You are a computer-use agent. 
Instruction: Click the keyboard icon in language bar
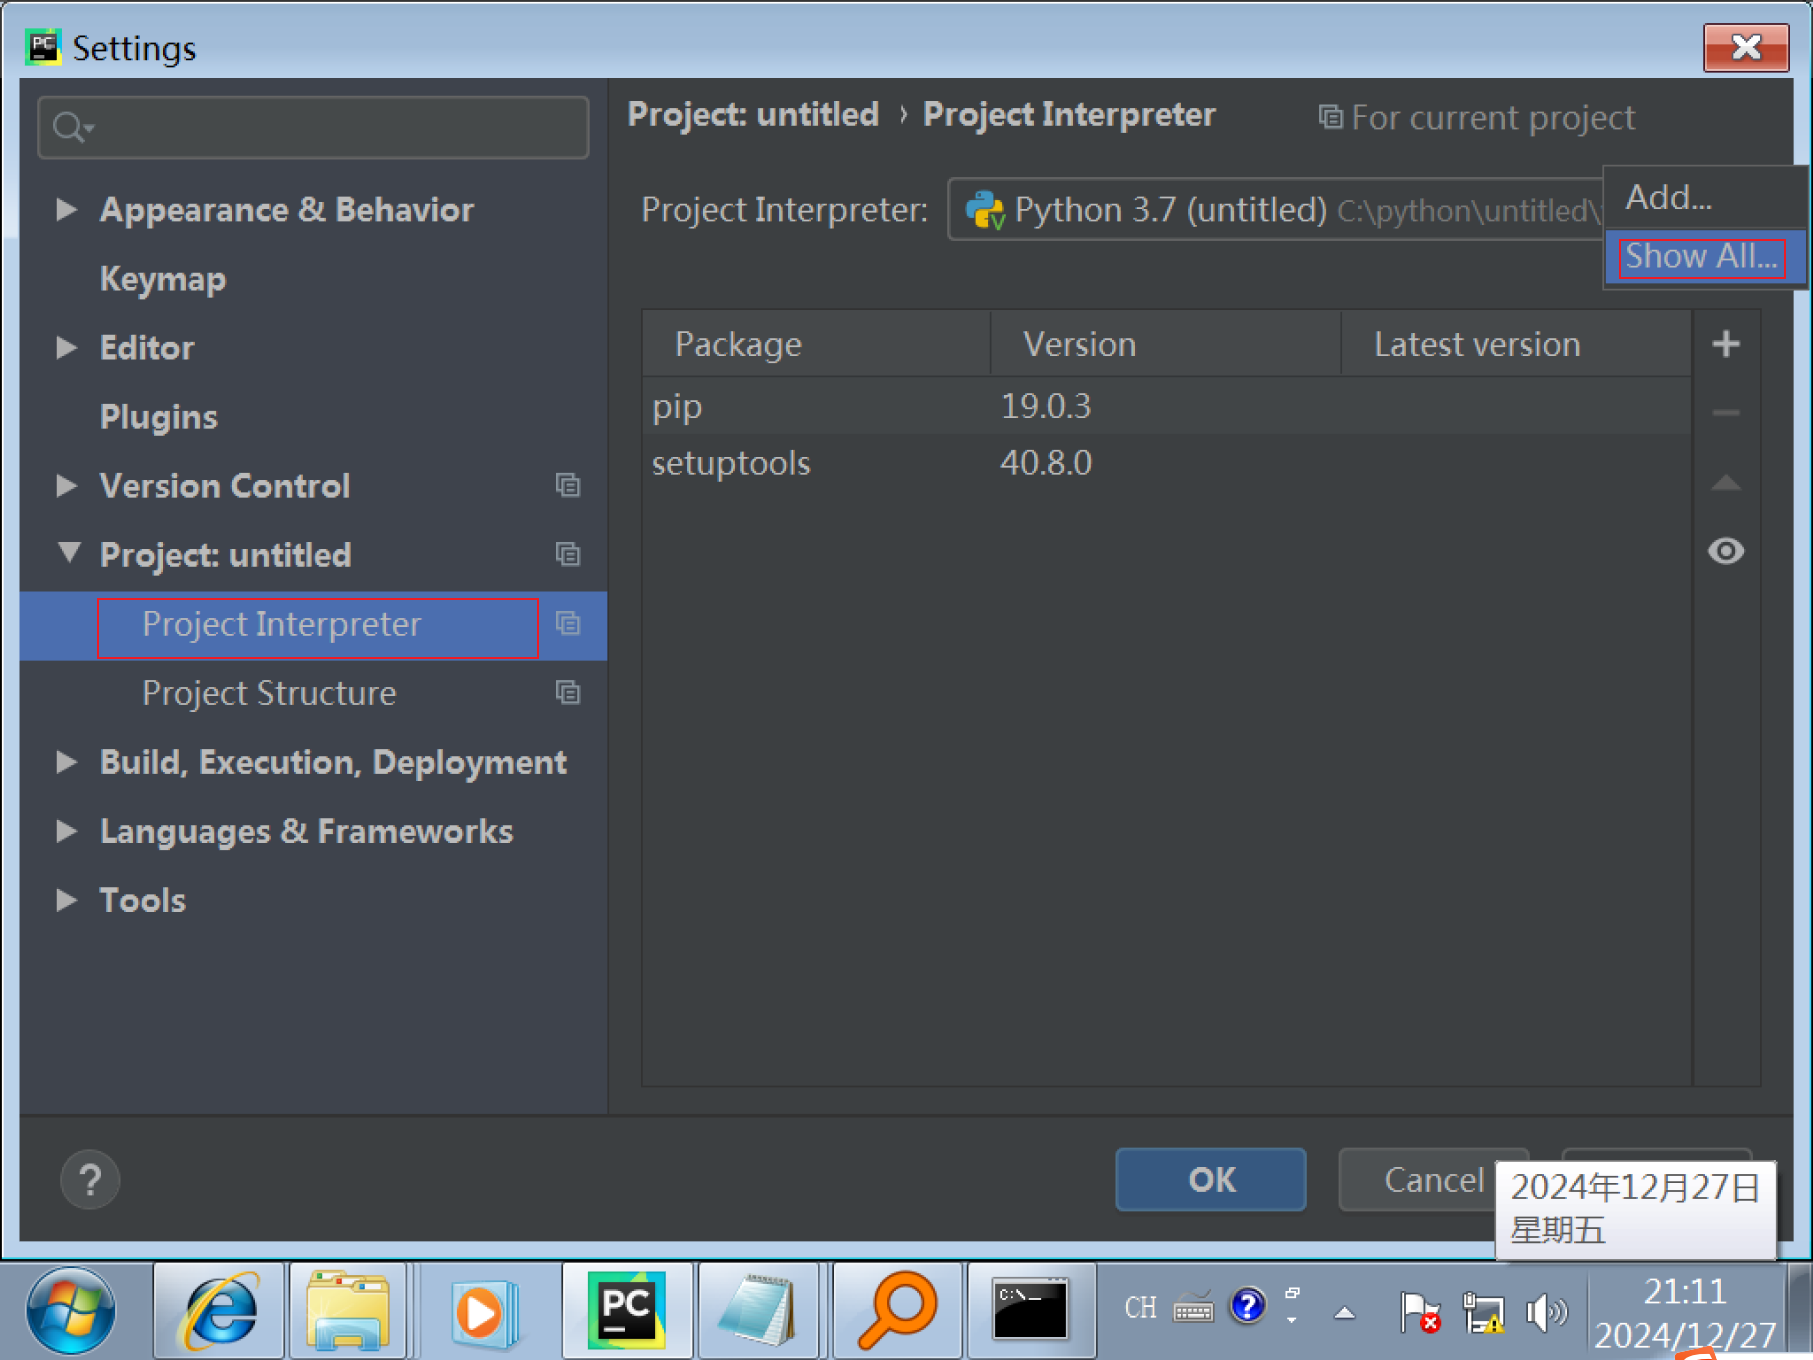coord(1193,1307)
